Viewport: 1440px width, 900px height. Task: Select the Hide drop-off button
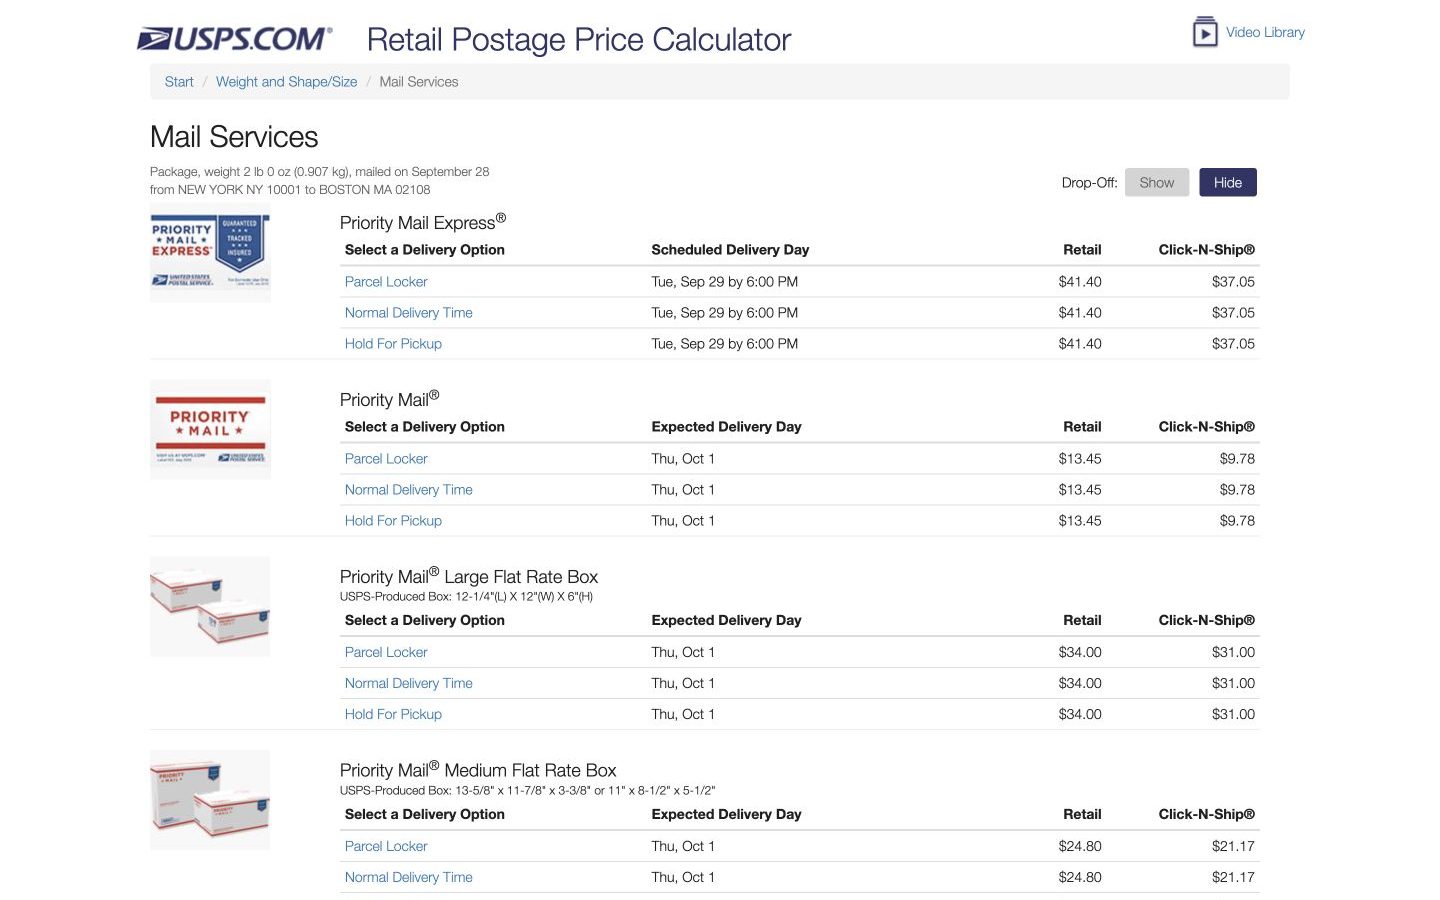[x=1228, y=182]
